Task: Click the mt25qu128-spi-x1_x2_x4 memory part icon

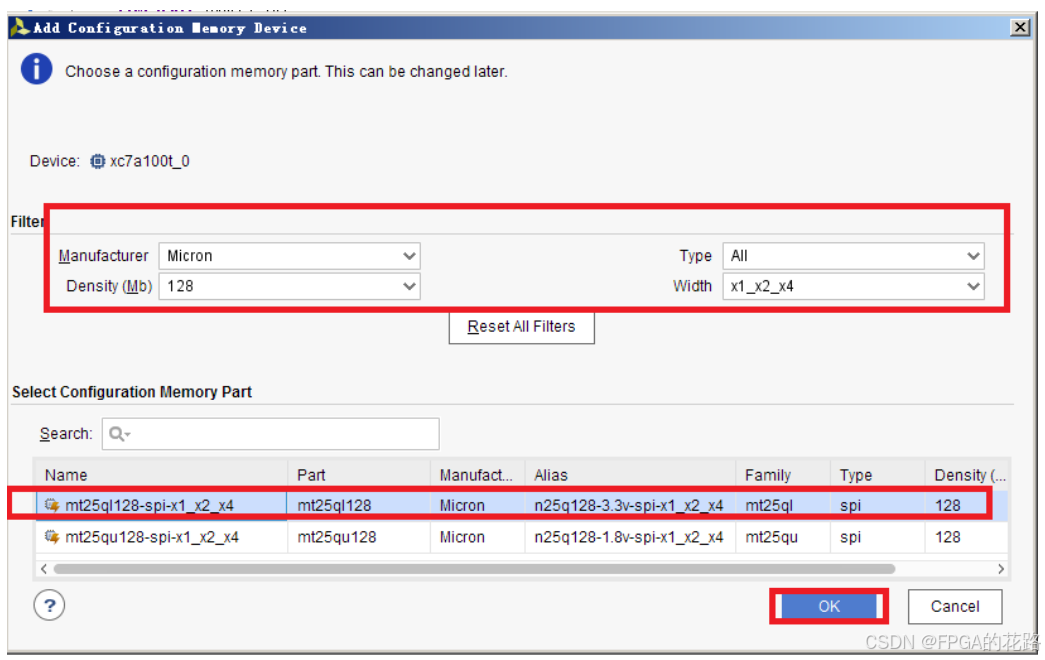Action: coord(51,537)
